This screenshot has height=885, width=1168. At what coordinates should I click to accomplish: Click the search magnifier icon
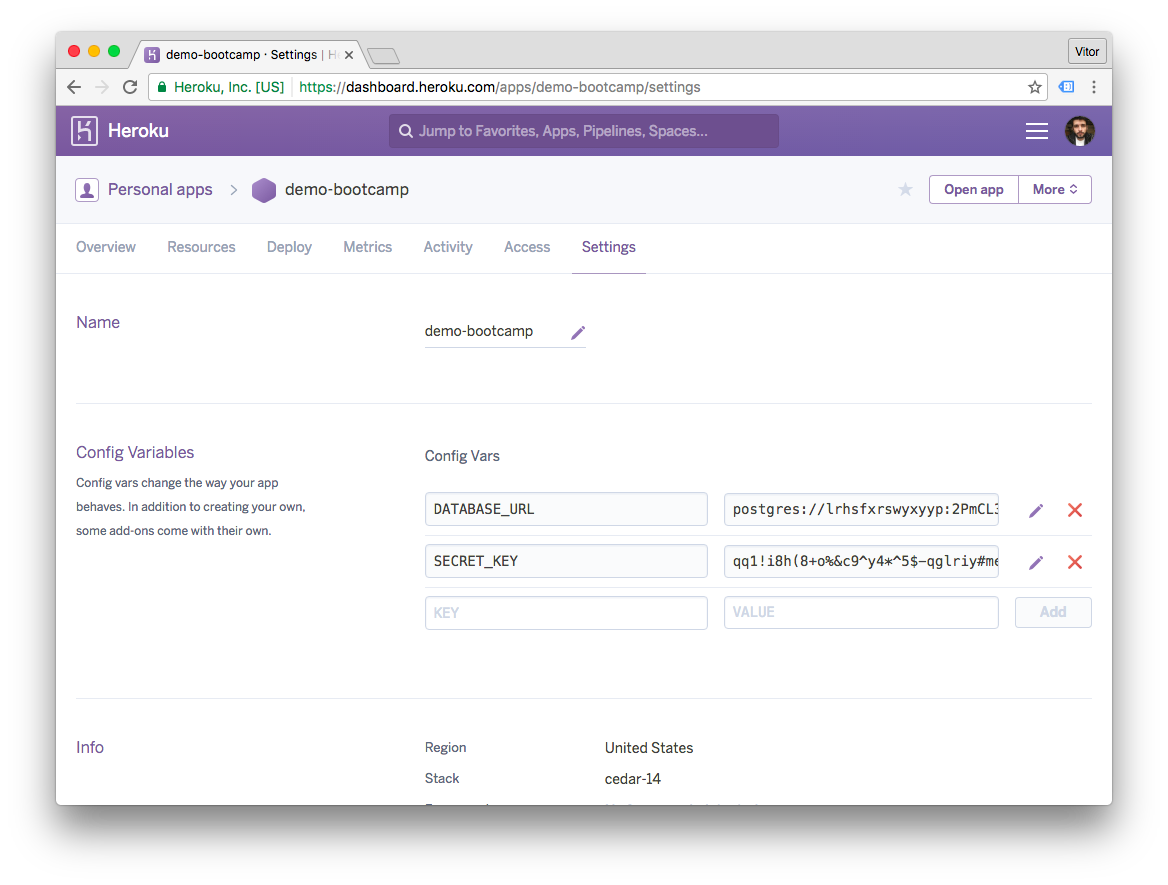[x=405, y=131]
